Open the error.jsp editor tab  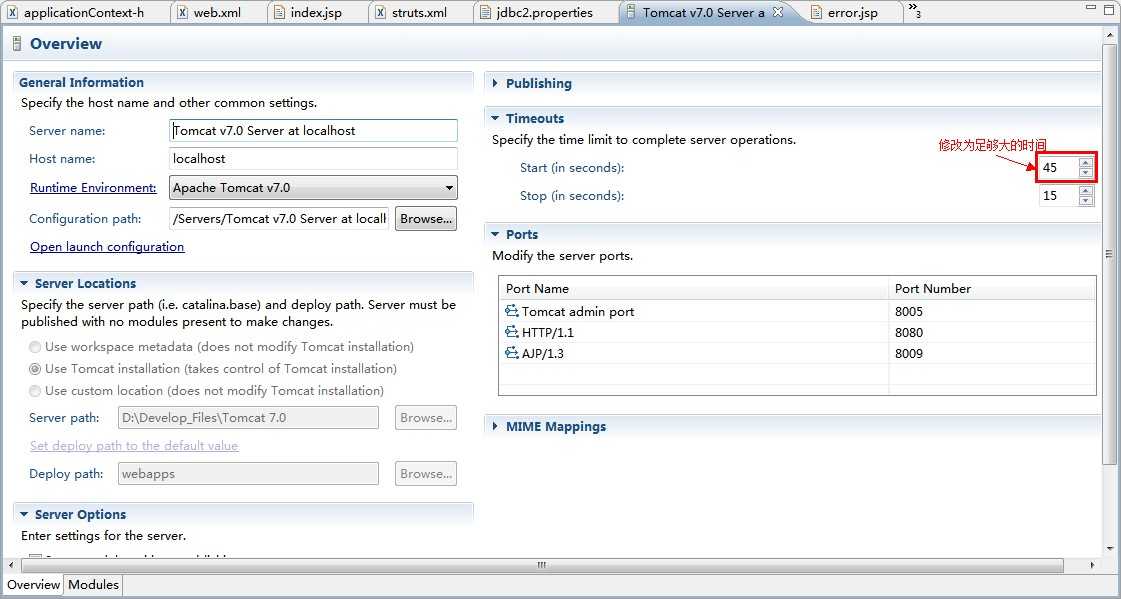[852, 12]
